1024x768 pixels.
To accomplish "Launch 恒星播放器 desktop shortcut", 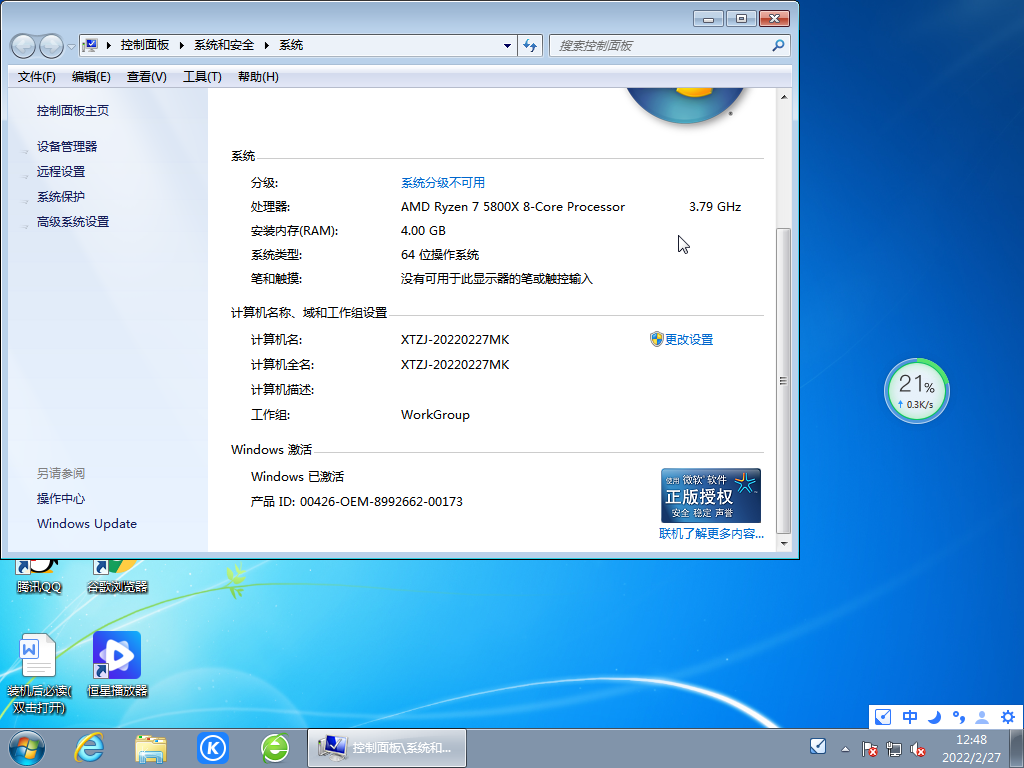I will pyautogui.click(x=116, y=655).
